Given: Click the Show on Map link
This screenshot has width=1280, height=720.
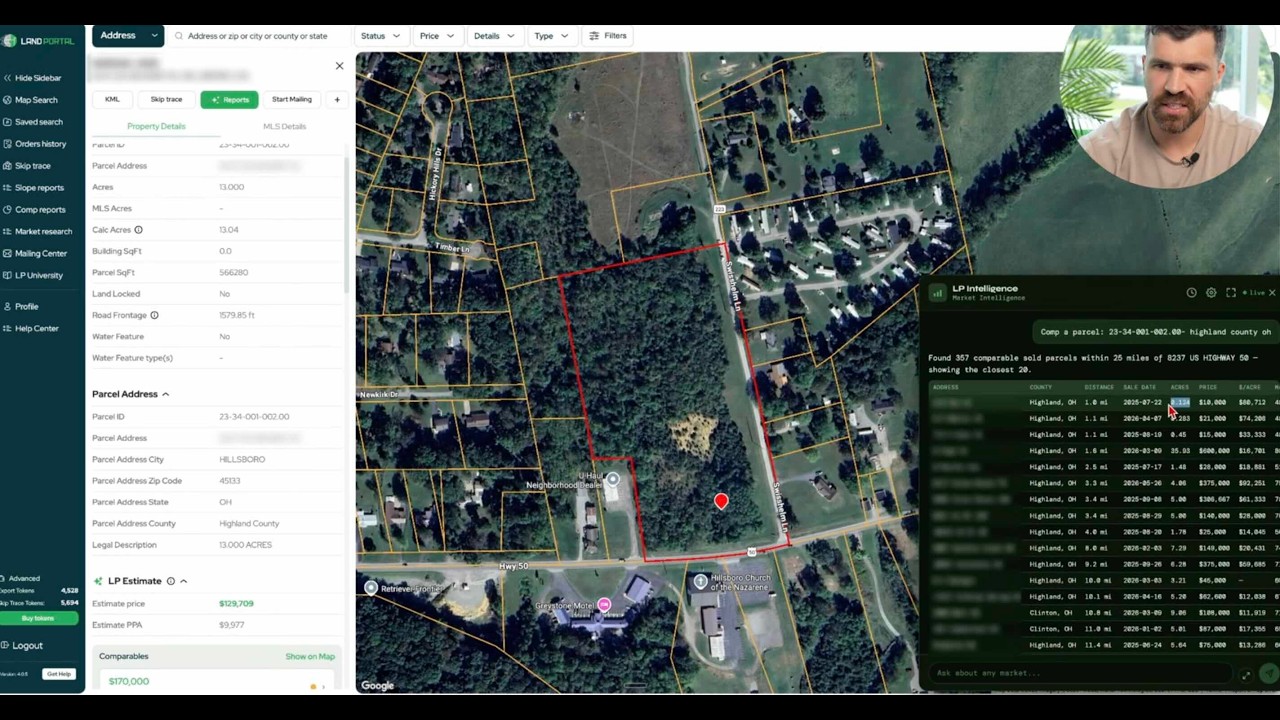Looking at the screenshot, I should click(310, 657).
